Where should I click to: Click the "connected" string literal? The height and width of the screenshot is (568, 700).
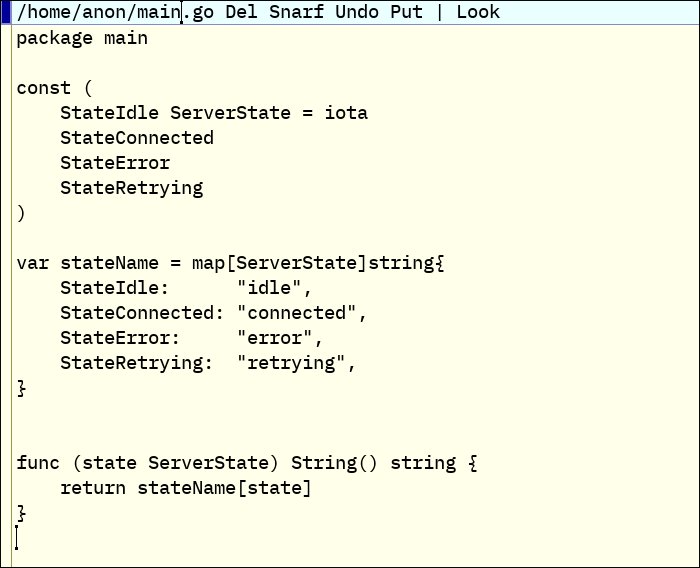click(296, 313)
